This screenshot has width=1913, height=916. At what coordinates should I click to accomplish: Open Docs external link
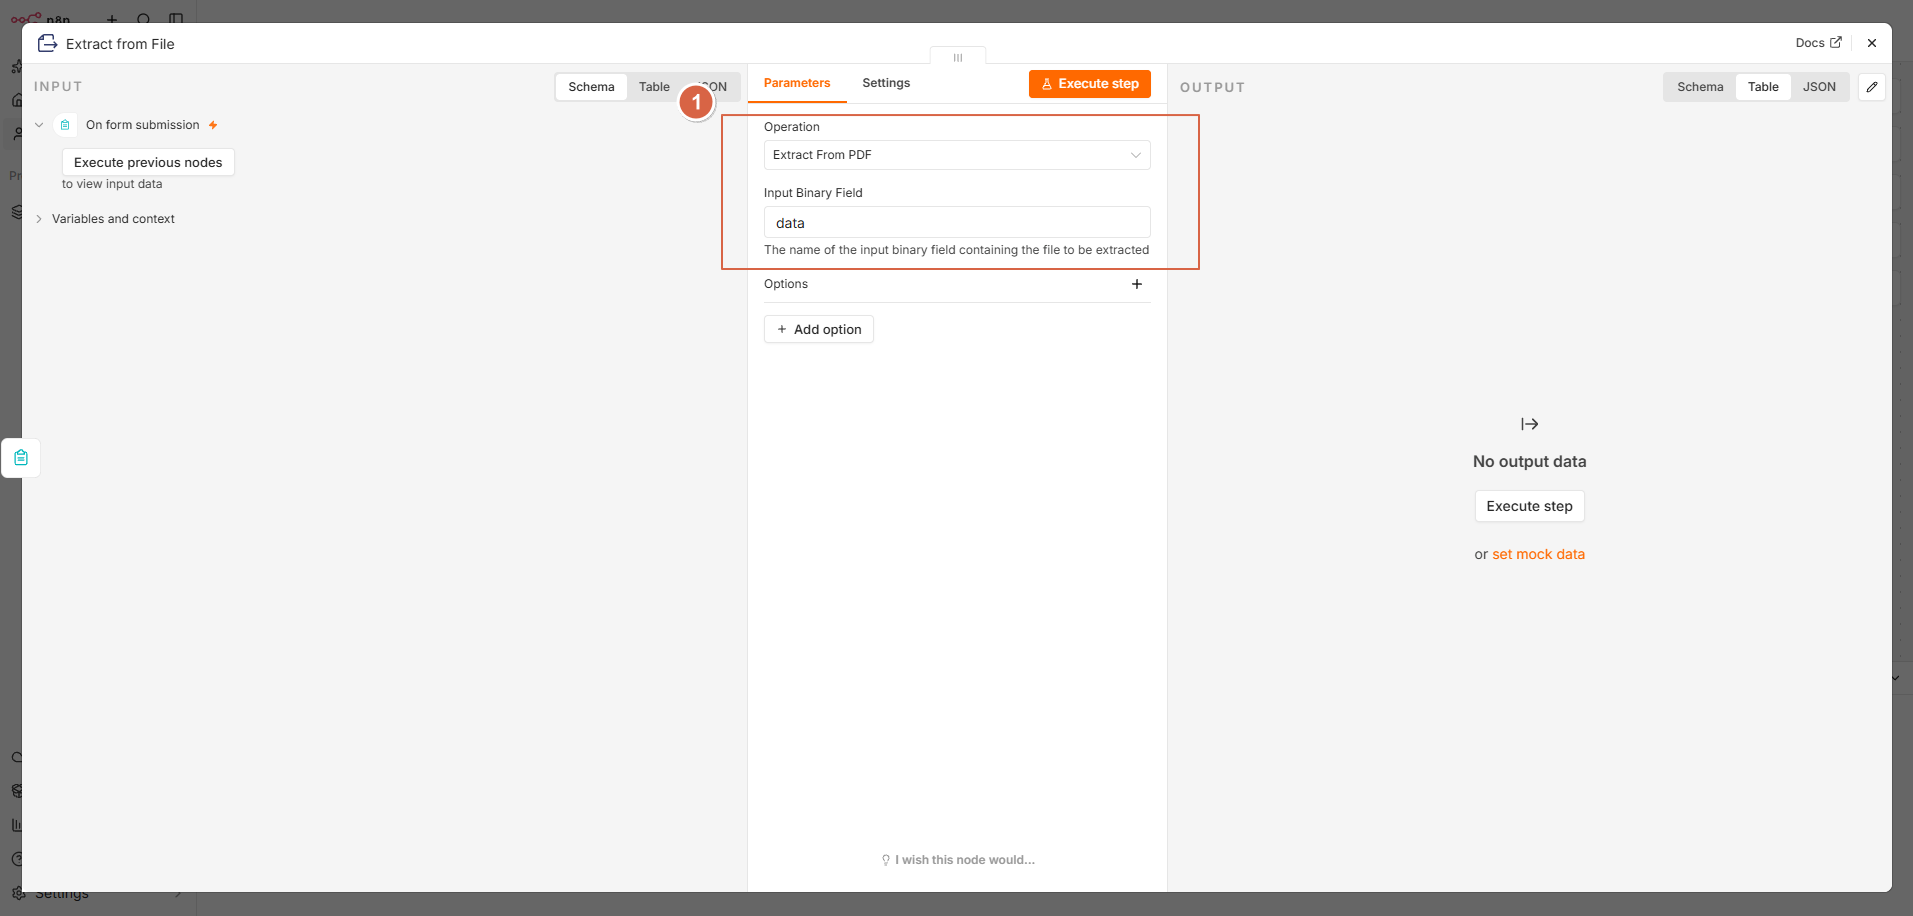pos(1818,43)
